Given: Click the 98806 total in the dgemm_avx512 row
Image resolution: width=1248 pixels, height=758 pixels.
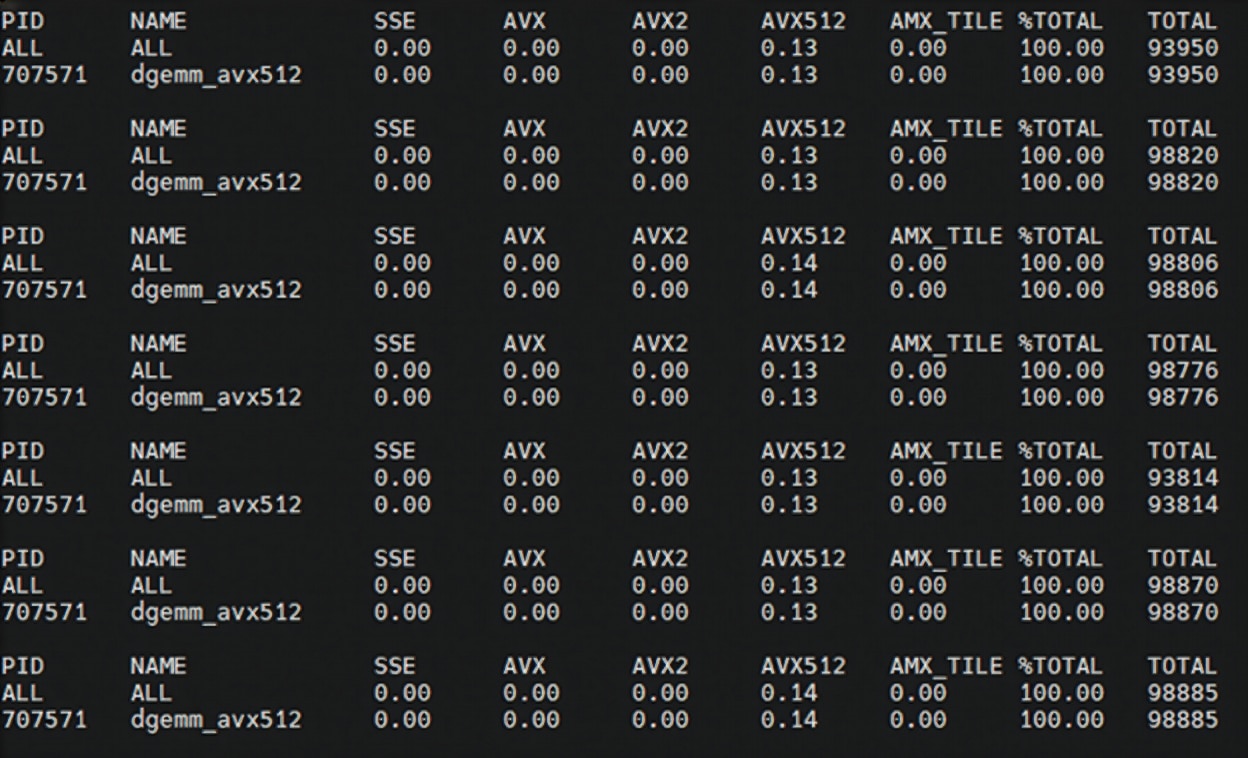Looking at the screenshot, I should click(1182, 290).
